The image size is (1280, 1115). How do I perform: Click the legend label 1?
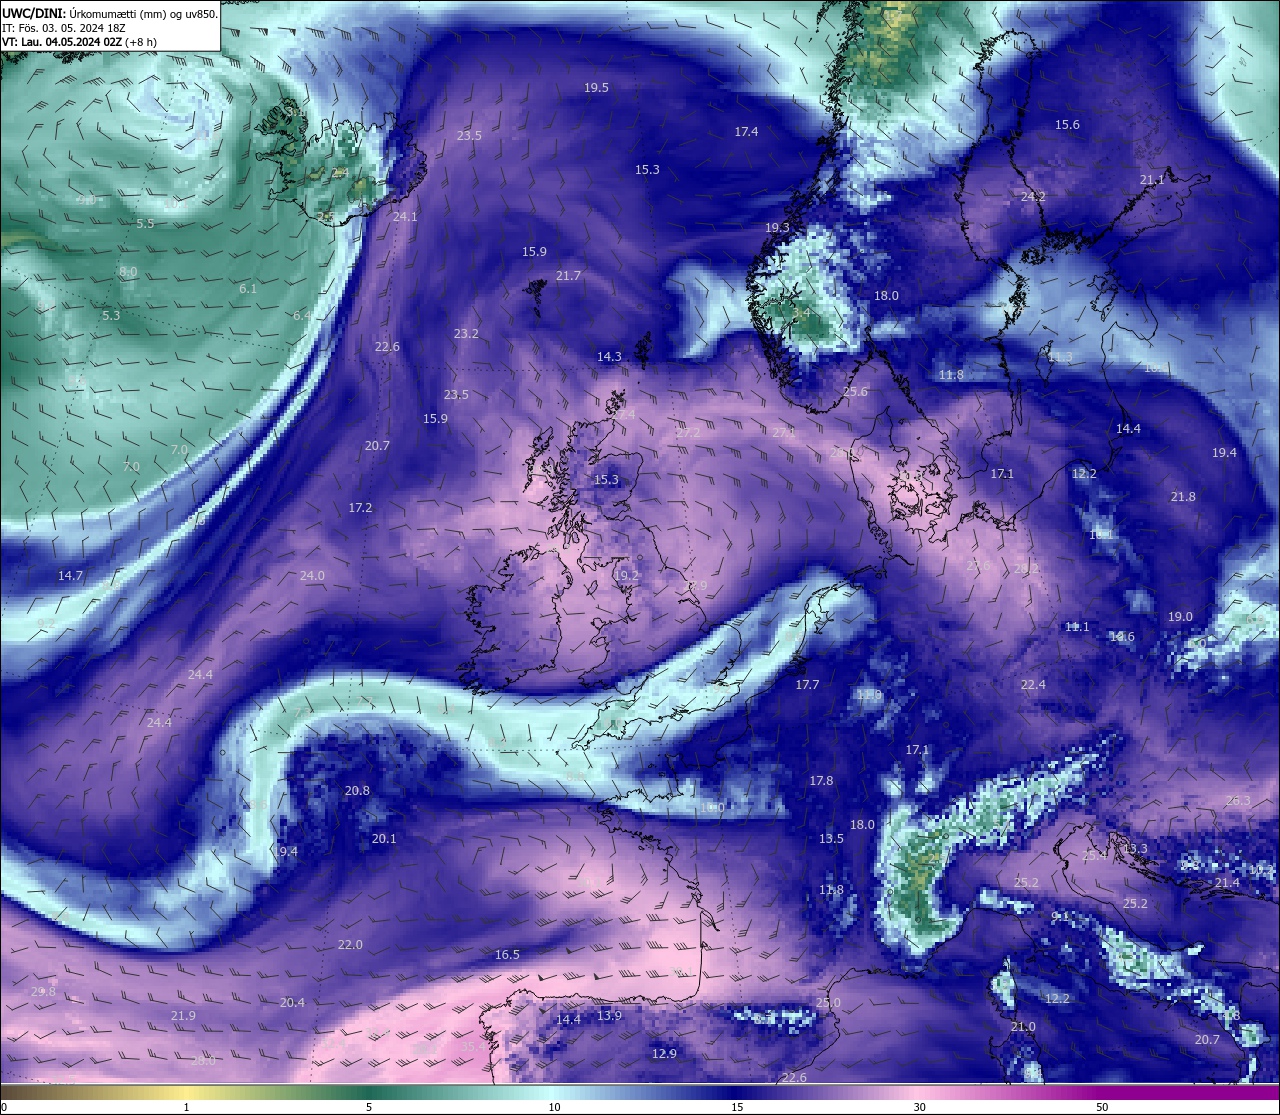click(187, 1107)
